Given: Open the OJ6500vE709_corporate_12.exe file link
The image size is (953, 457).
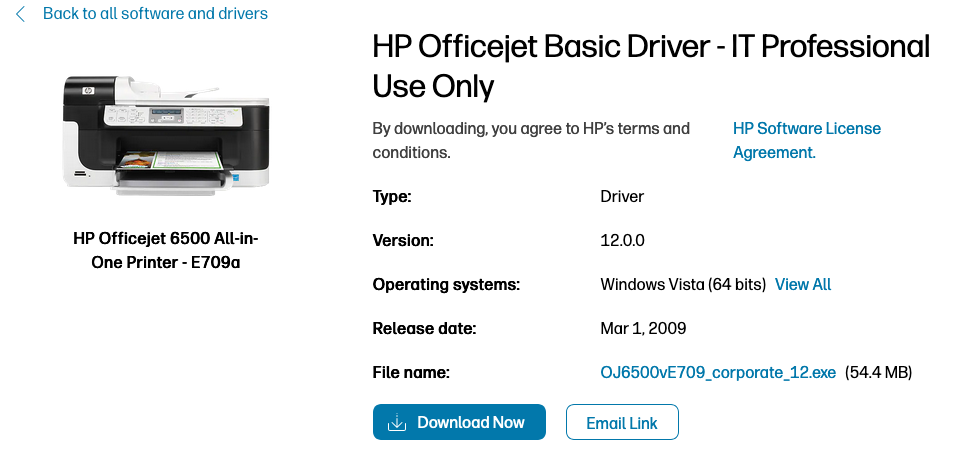Looking at the screenshot, I should click(x=717, y=373).
